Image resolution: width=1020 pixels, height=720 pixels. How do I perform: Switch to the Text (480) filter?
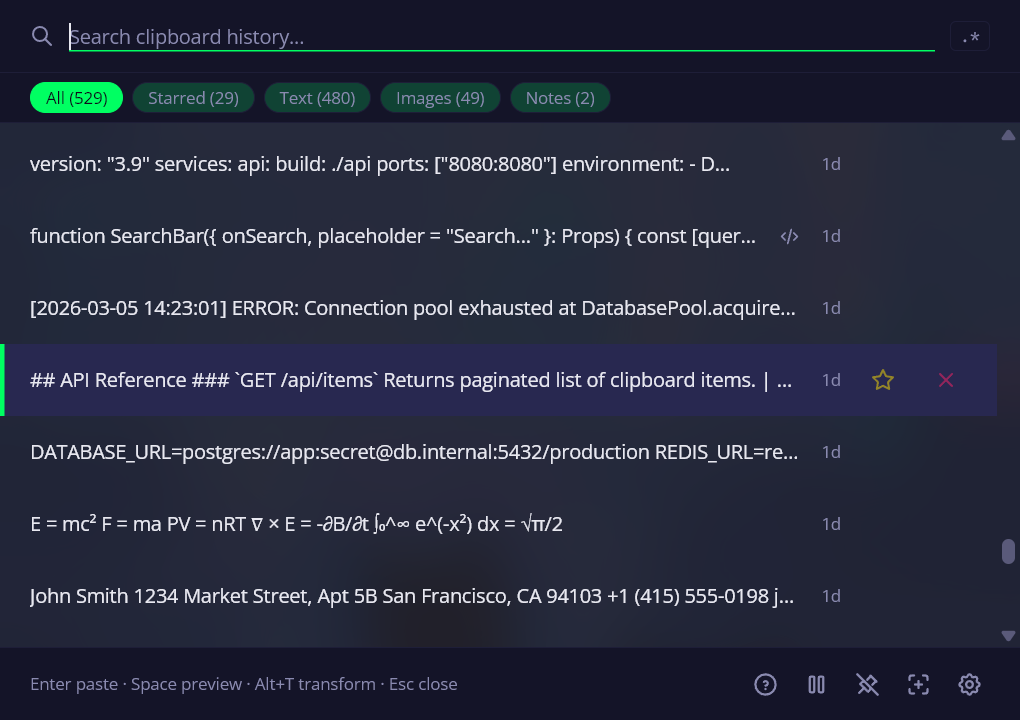pyautogui.click(x=317, y=98)
